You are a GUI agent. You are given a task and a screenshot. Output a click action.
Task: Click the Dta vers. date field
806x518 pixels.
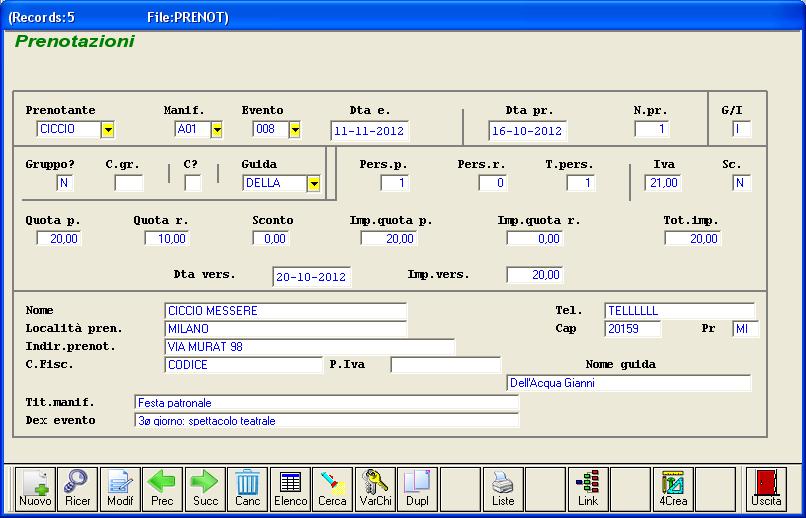coord(312,276)
